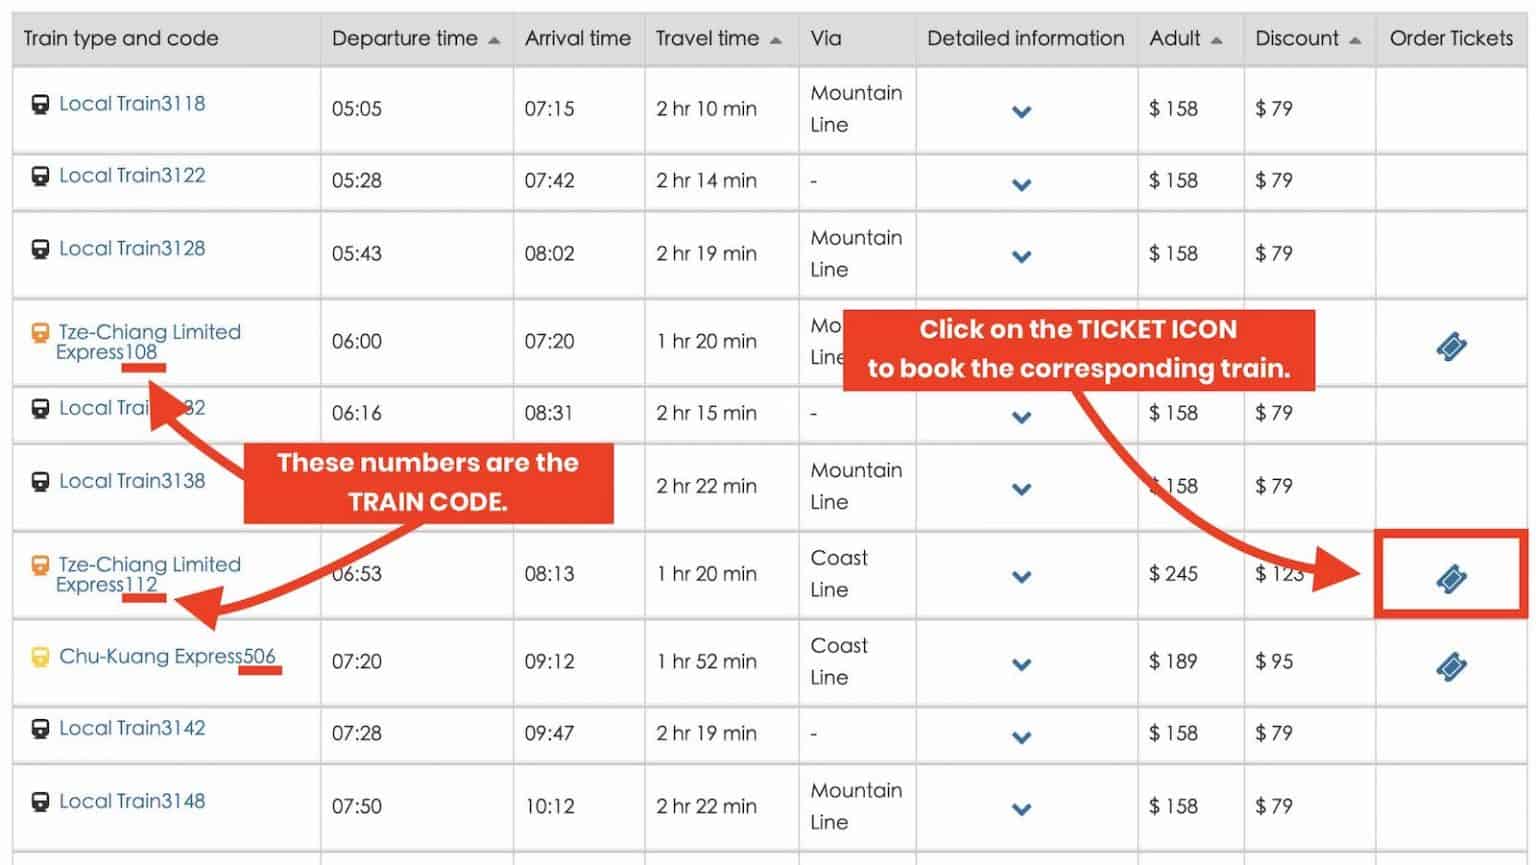This screenshot has height=865, width=1536.
Task: Expand detailed information for Local Train3118
Action: tap(1021, 111)
